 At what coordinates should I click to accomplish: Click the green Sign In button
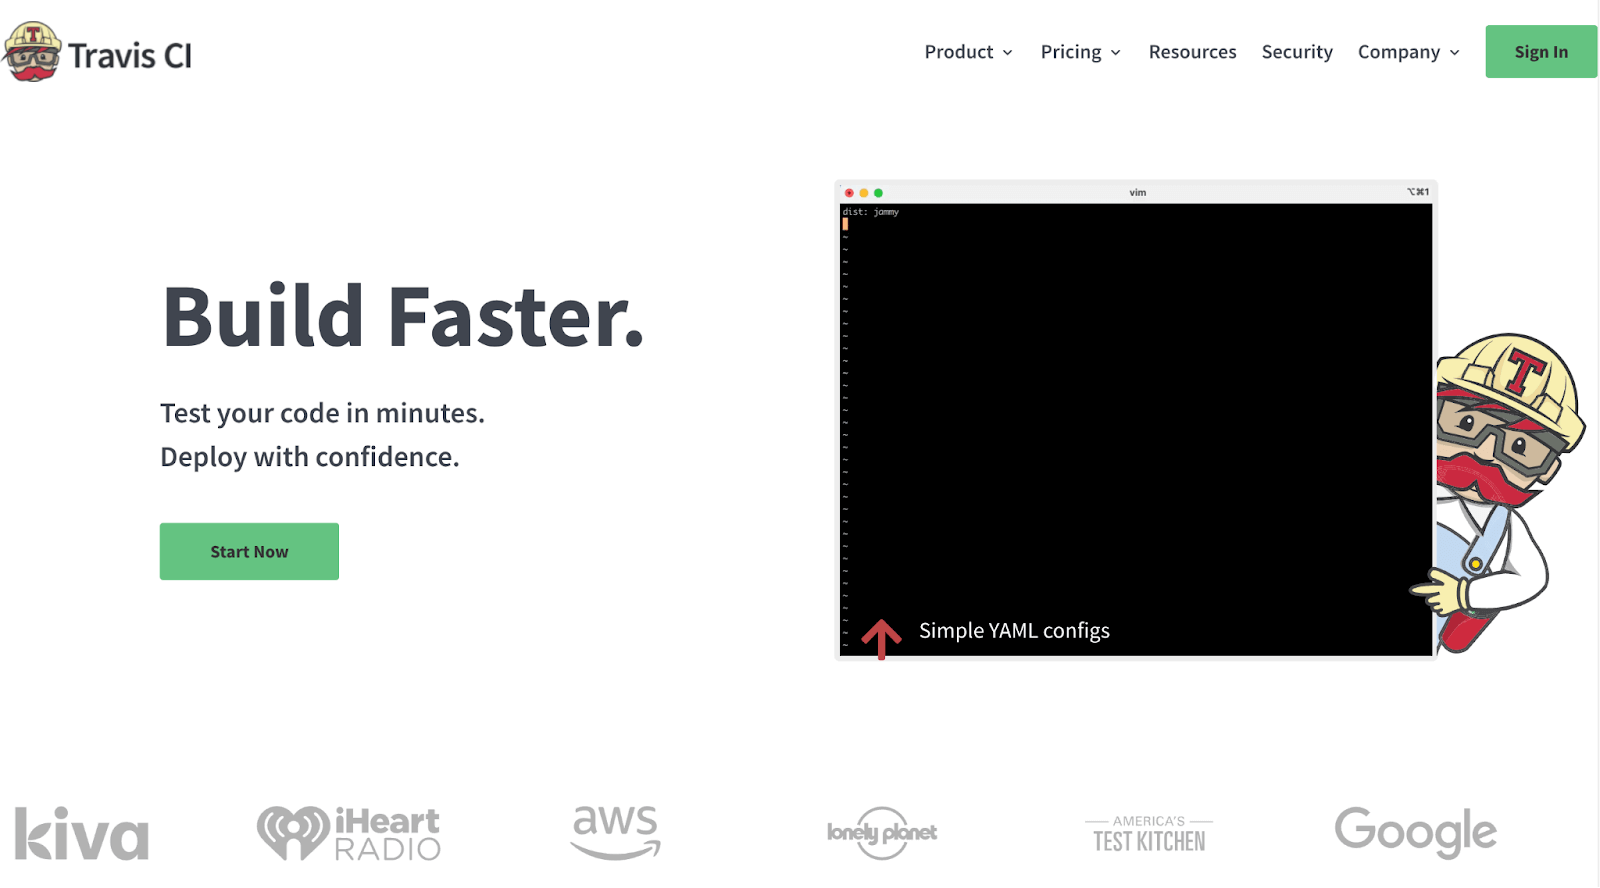coord(1541,52)
